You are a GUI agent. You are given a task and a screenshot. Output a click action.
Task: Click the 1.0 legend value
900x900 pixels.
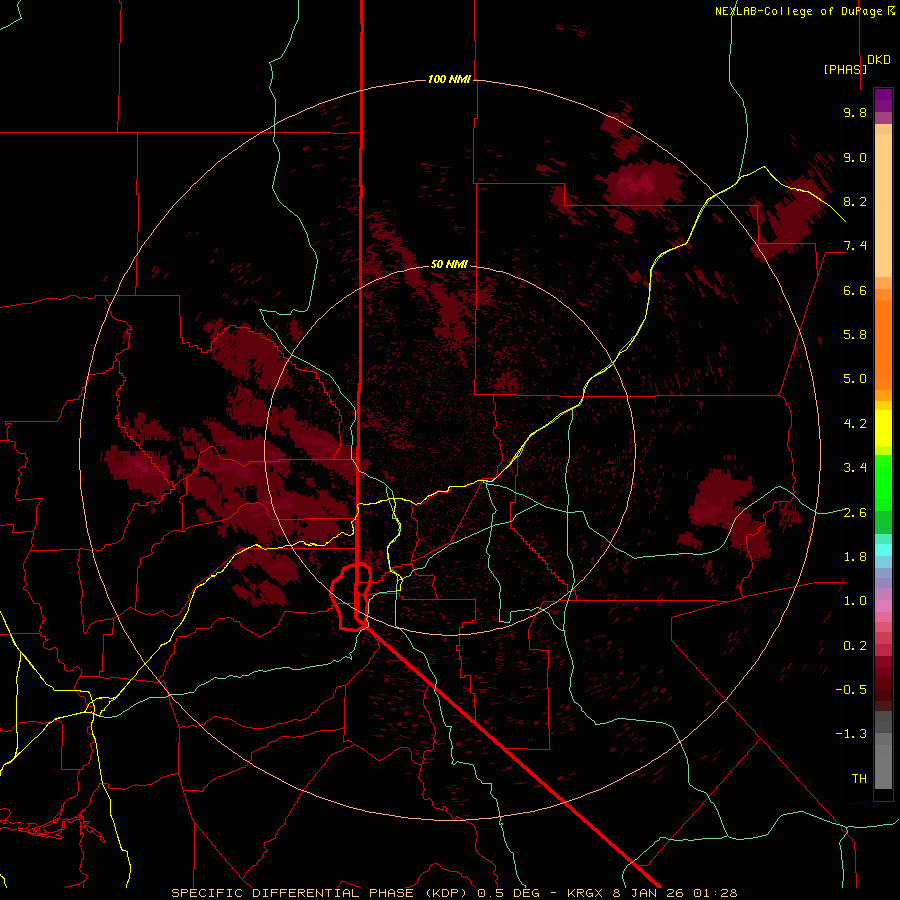pyautogui.click(x=855, y=601)
